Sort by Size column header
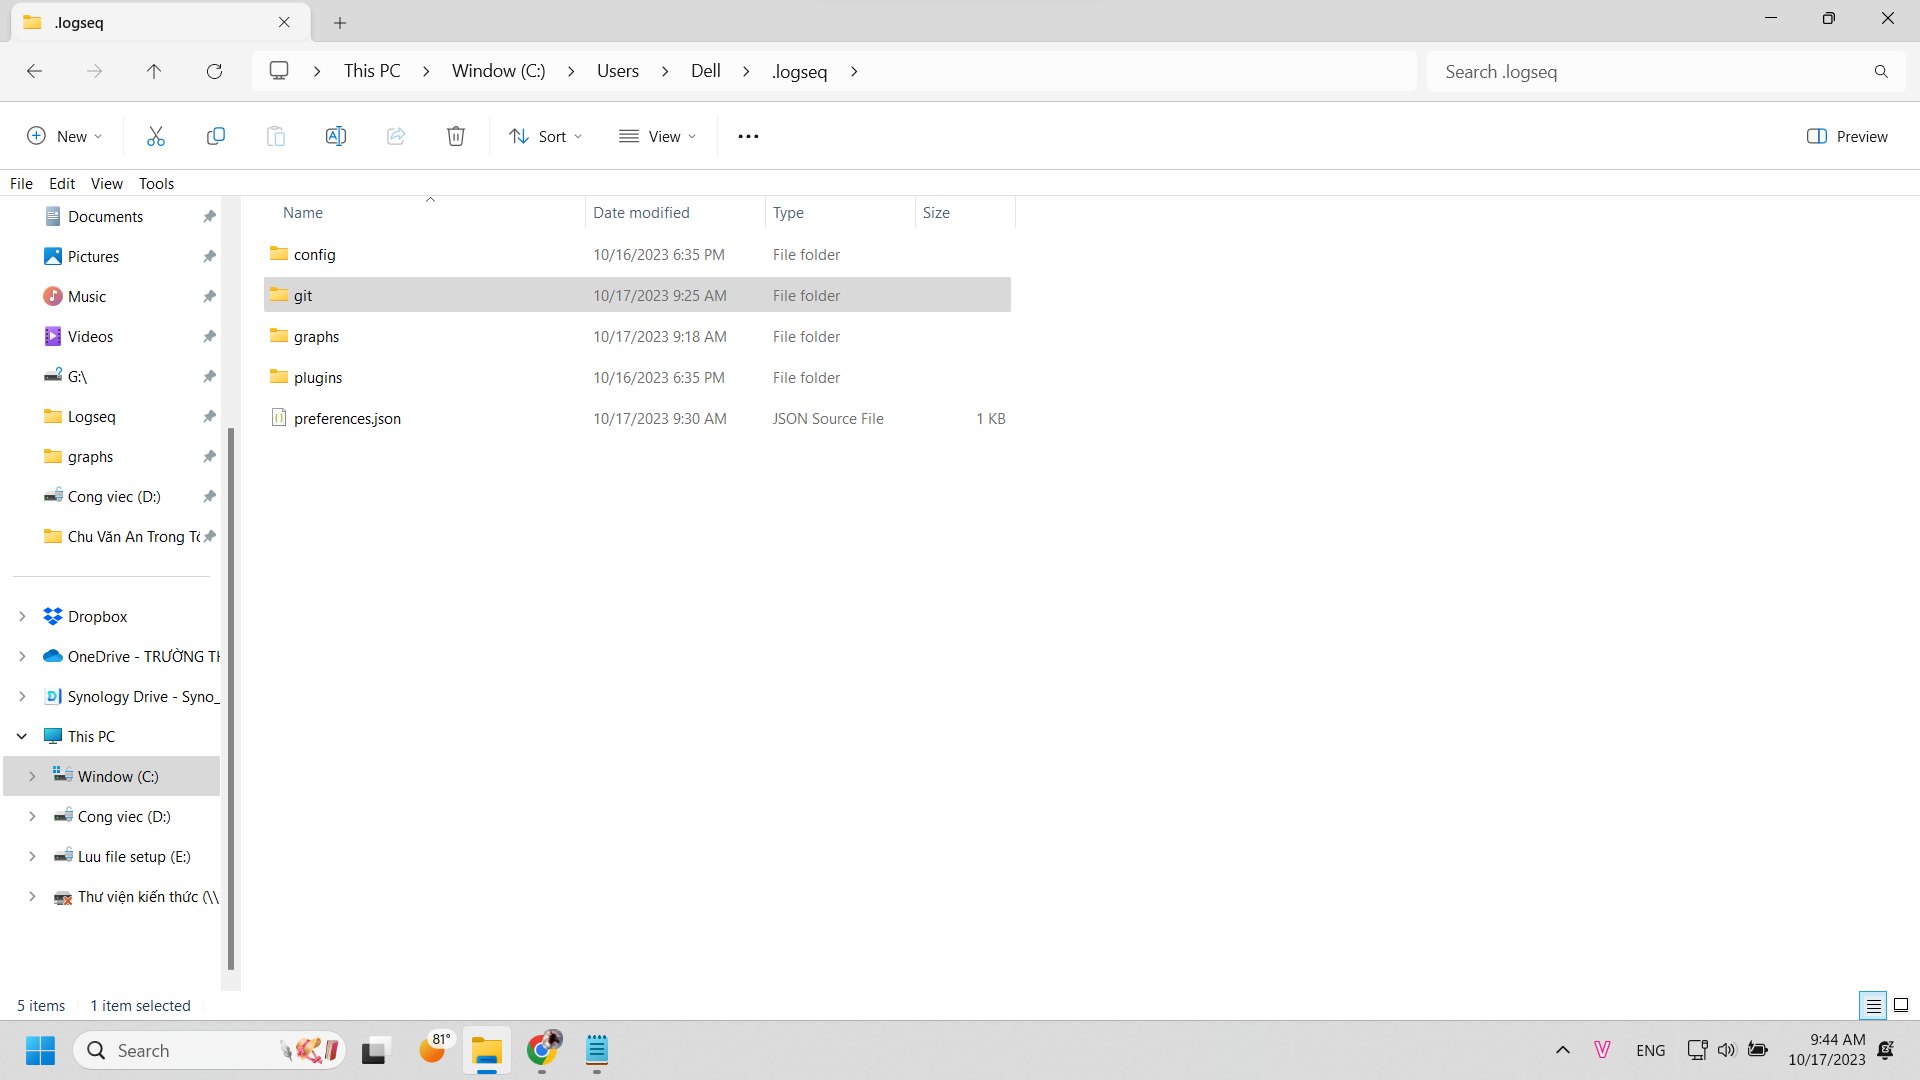Image resolution: width=1920 pixels, height=1080 pixels. coord(965,212)
